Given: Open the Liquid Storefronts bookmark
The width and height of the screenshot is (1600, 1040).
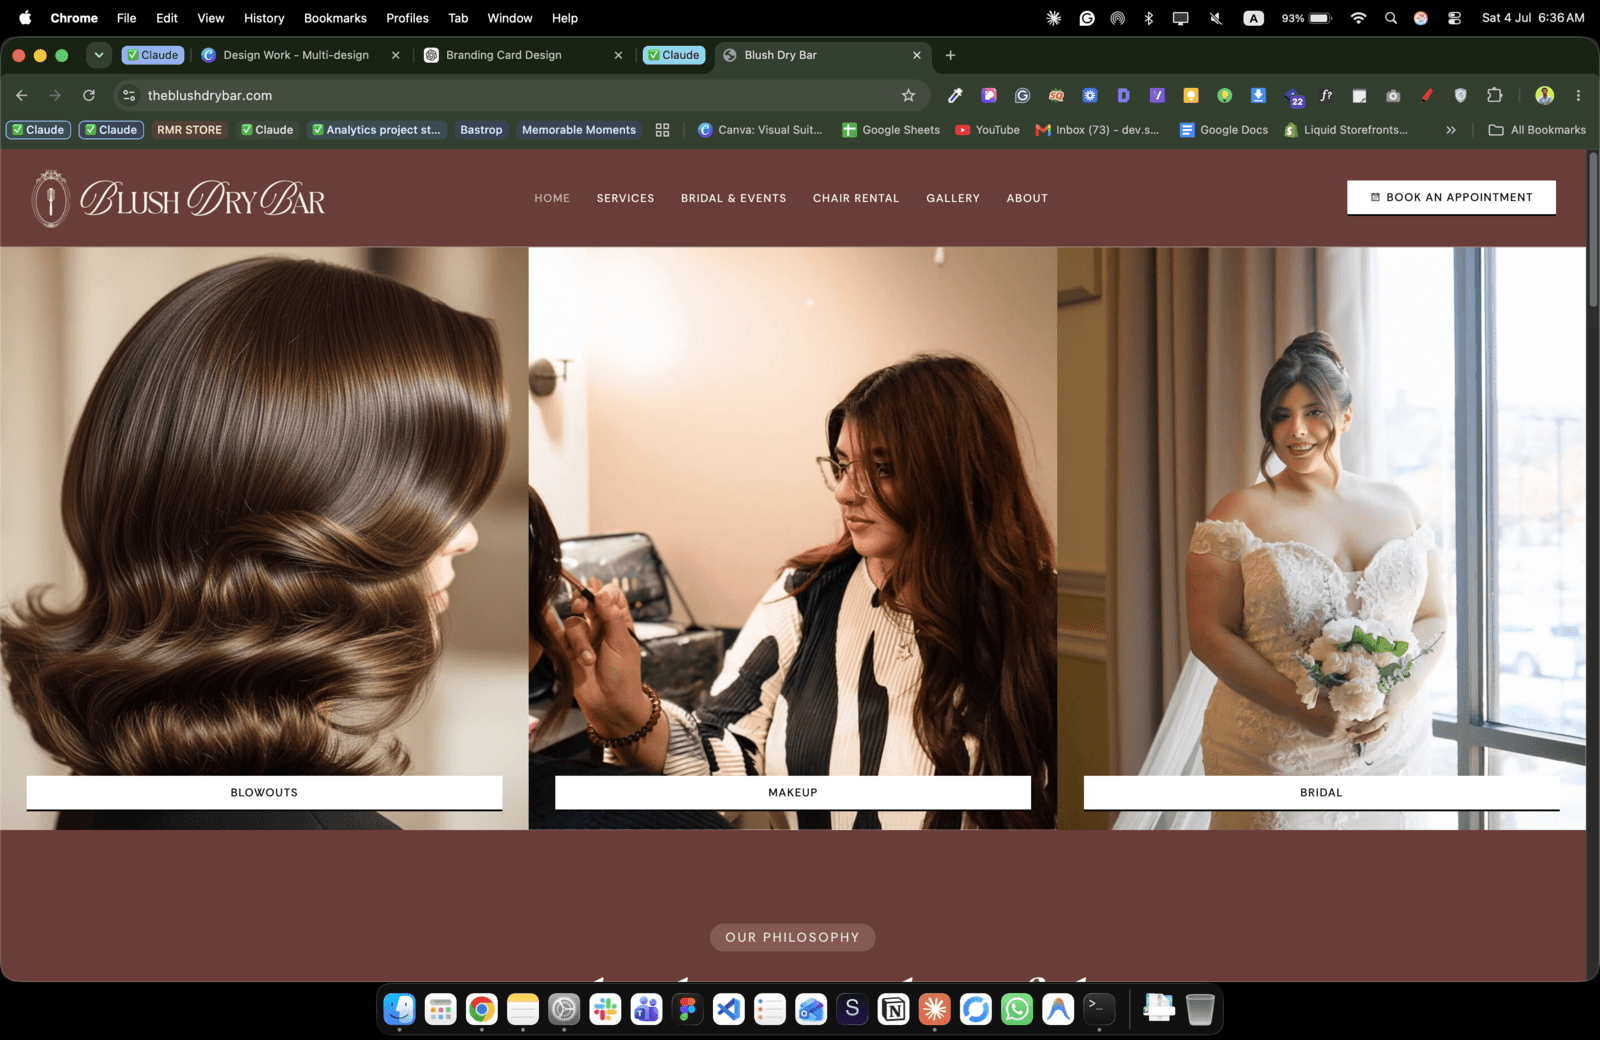Looking at the screenshot, I should point(1346,130).
